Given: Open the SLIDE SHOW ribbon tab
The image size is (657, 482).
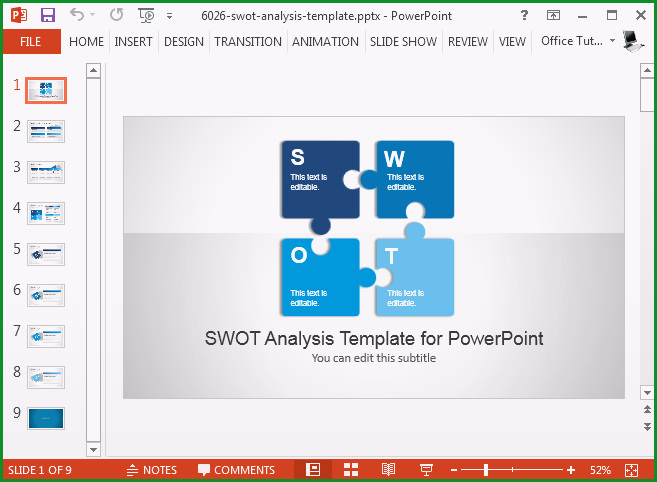Looking at the screenshot, I should pos(403,41).
